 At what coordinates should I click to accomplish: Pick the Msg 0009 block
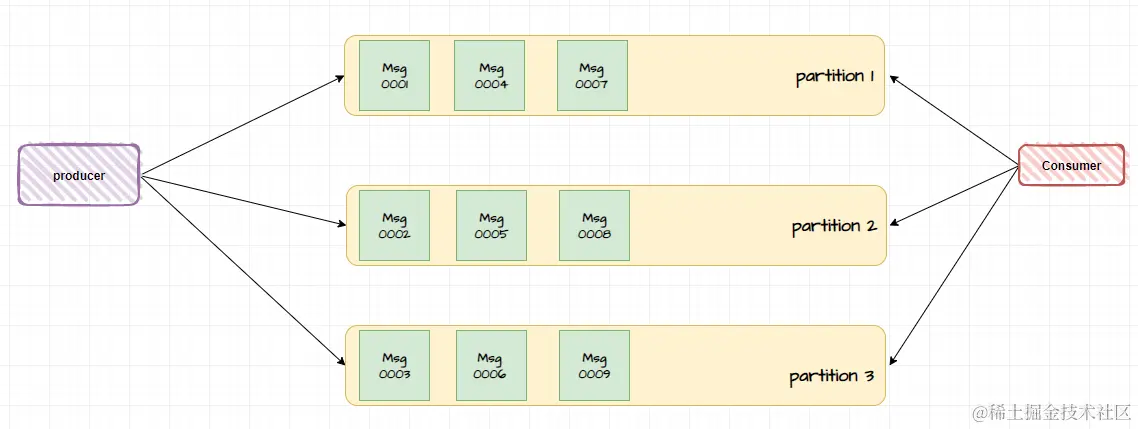coord(594,366)
